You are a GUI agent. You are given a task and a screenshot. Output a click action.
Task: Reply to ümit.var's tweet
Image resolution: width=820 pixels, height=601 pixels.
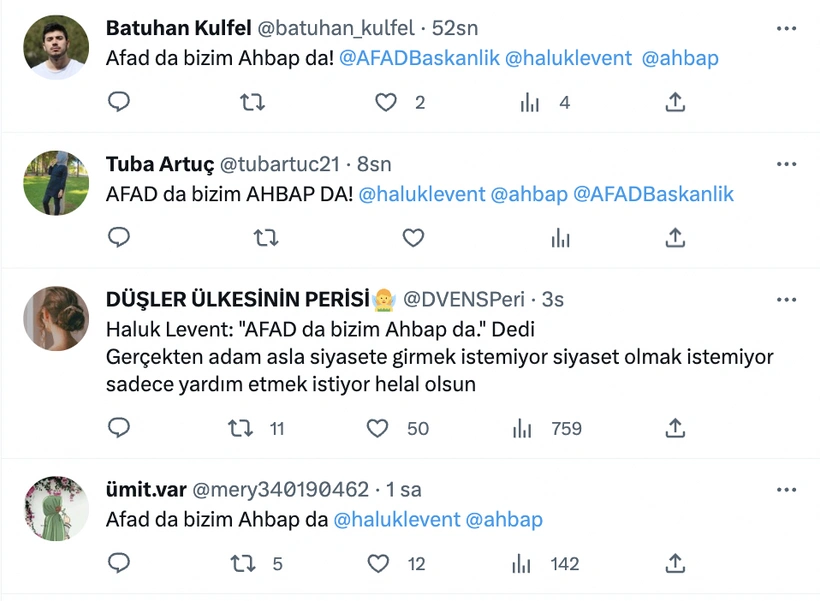coord(119,564)
